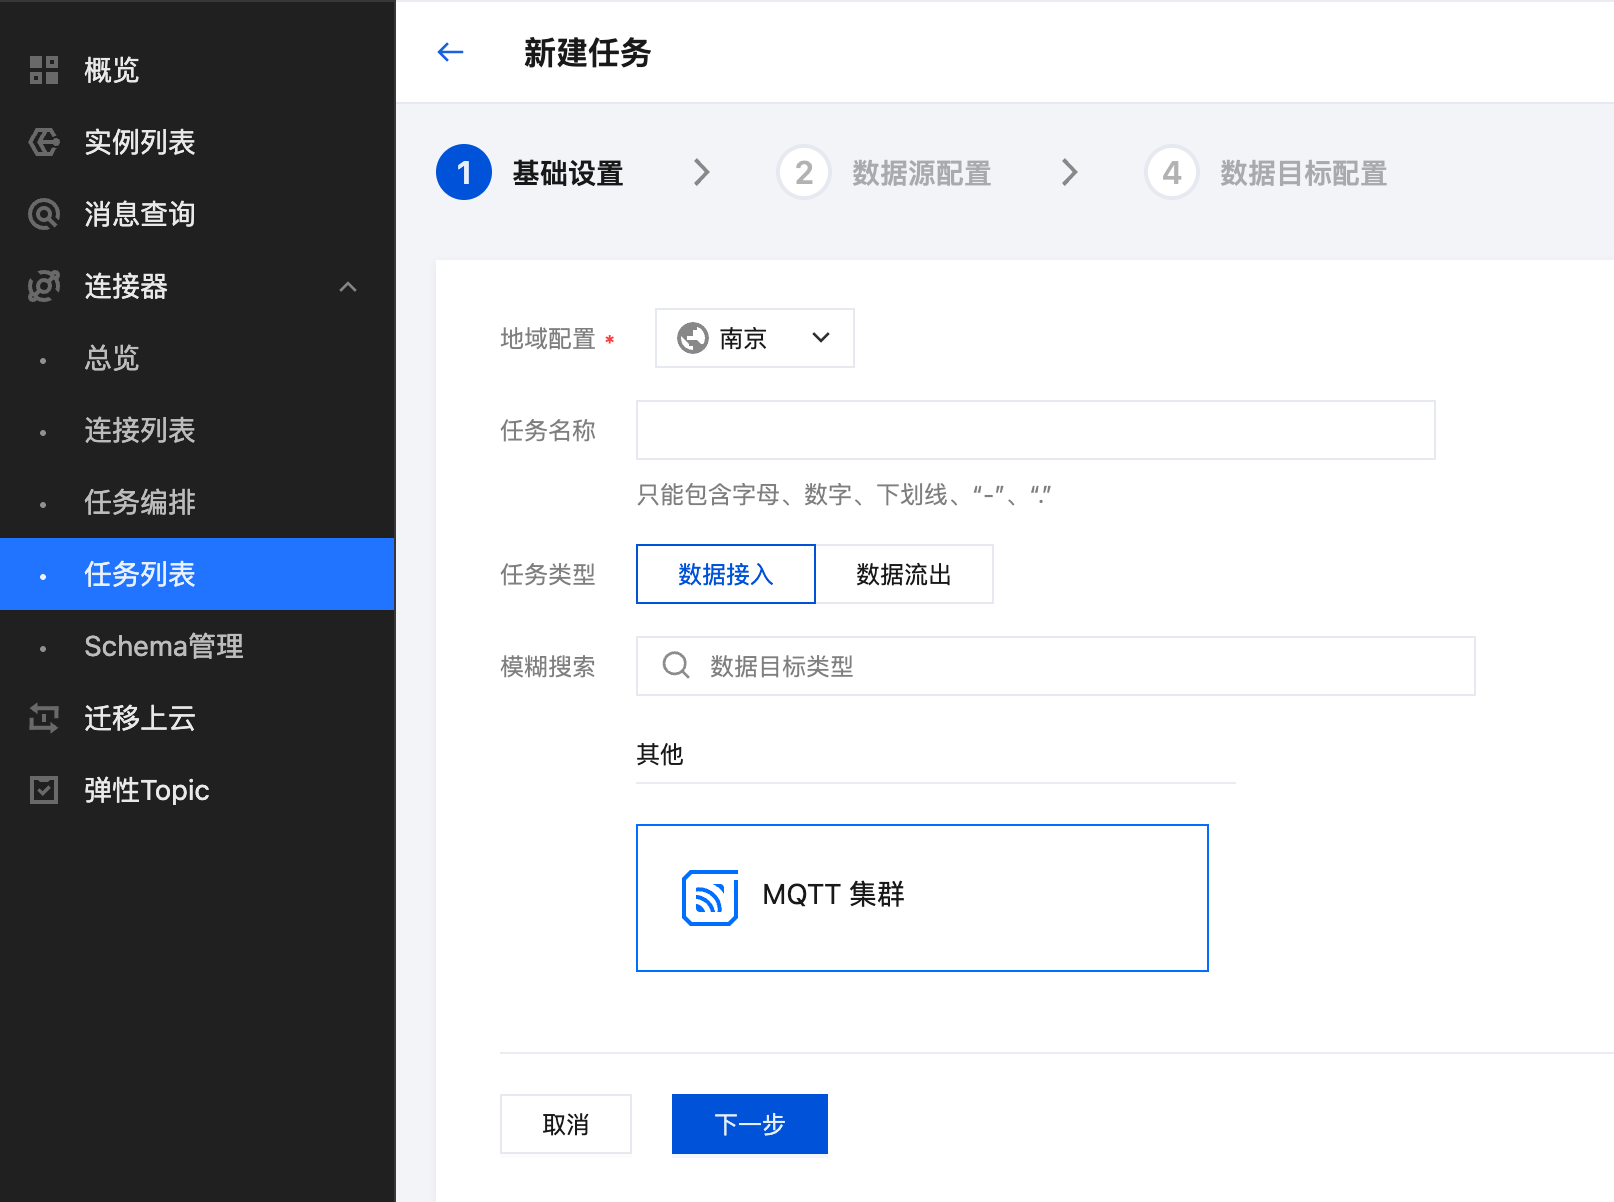Screen dimensions: 1614x1202
Task: Go to 总览 under 连接器
Action: point(197,358)
